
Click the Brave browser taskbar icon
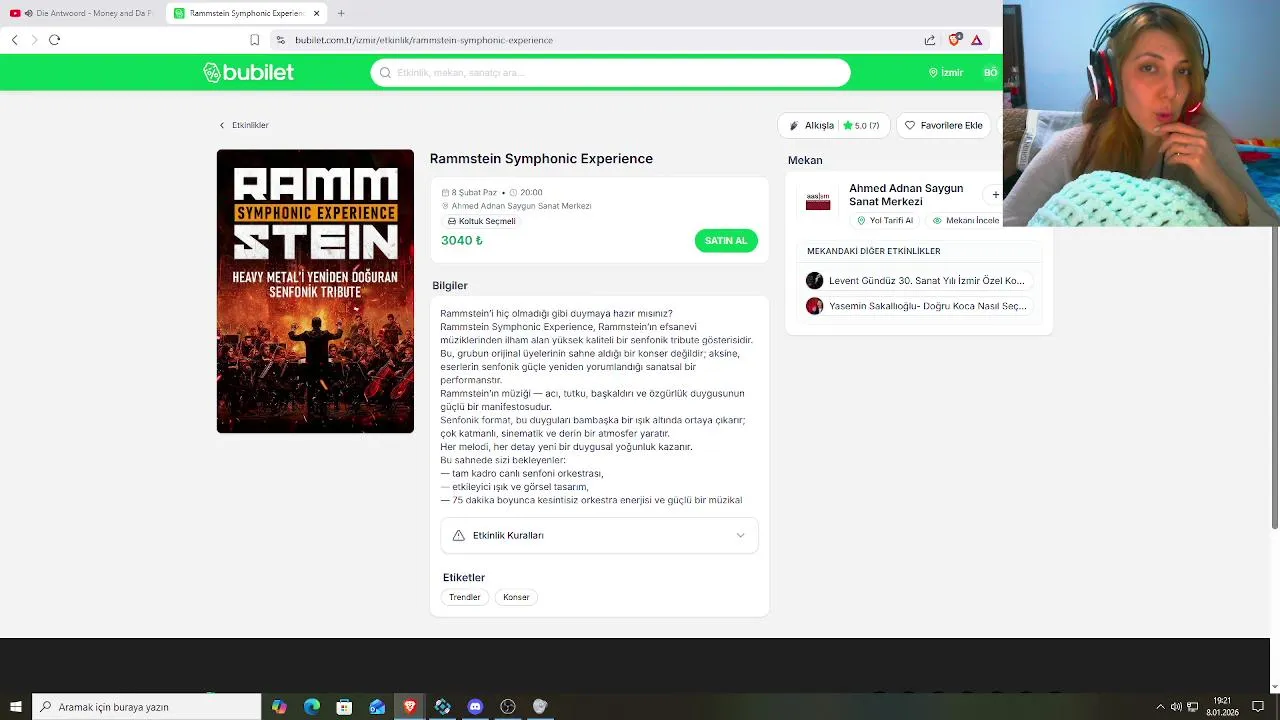pos(410,707)
